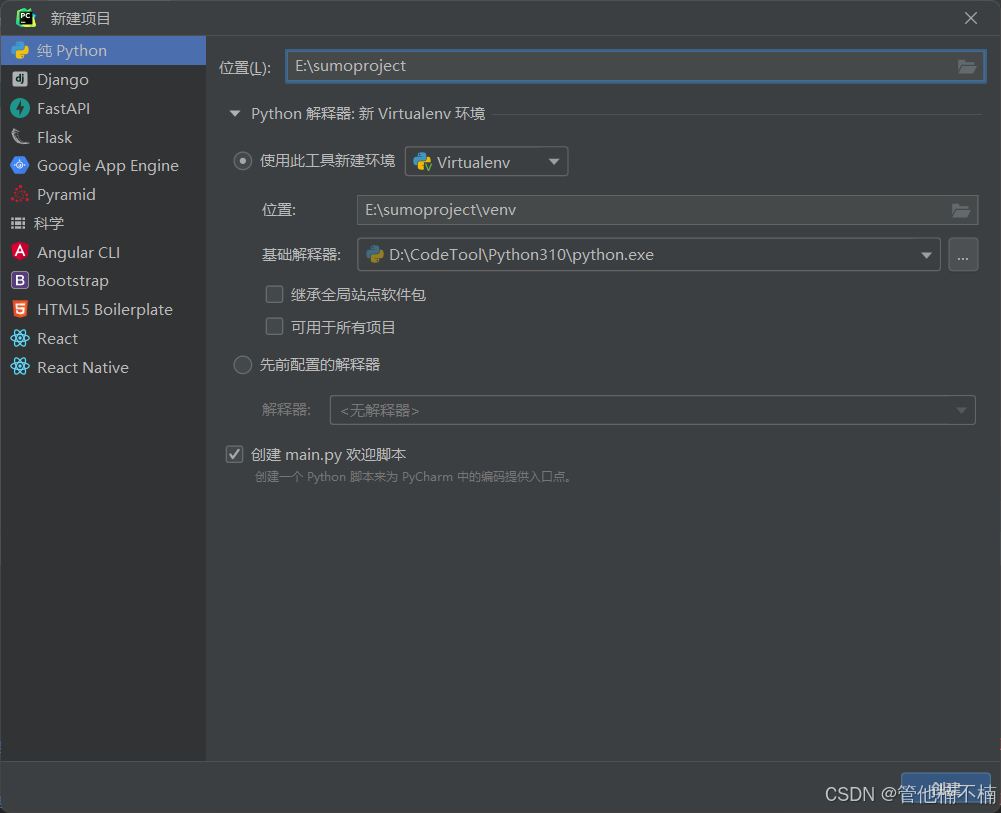Click the HTML5 Boilerplate shield icon
The width and height of the screenshot is (1001, 813).
pos(20,309)
